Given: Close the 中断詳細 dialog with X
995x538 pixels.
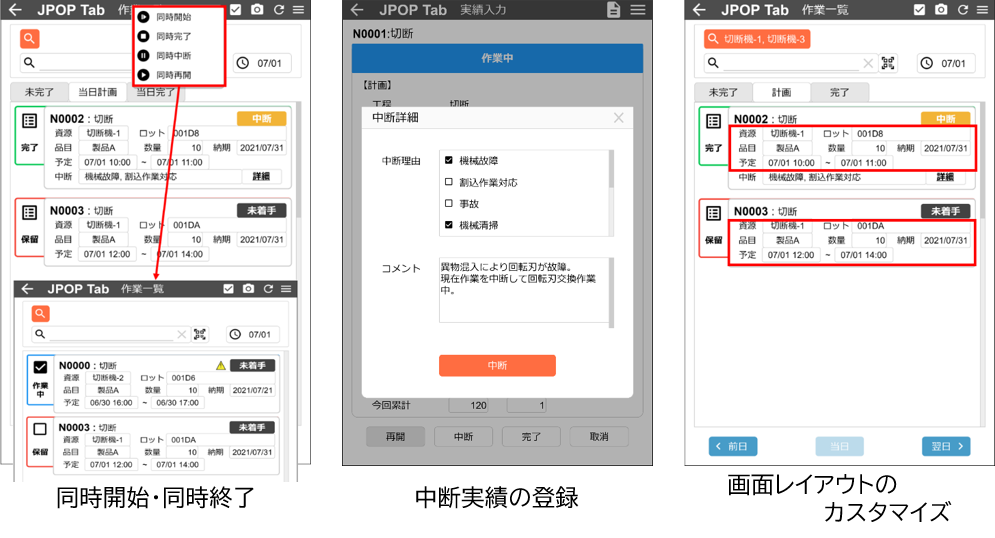Looking at the screenshot, I should [618, 118].
